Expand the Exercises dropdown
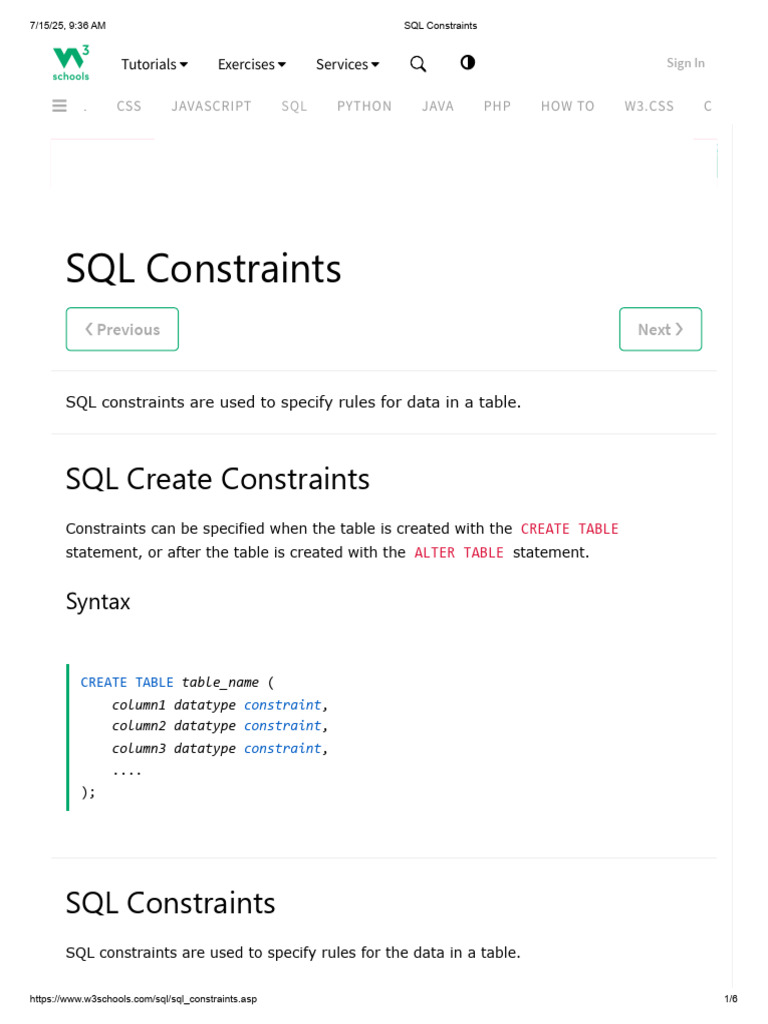Image resolution: width=768 pixels, height=1024 pixels. 251,64
